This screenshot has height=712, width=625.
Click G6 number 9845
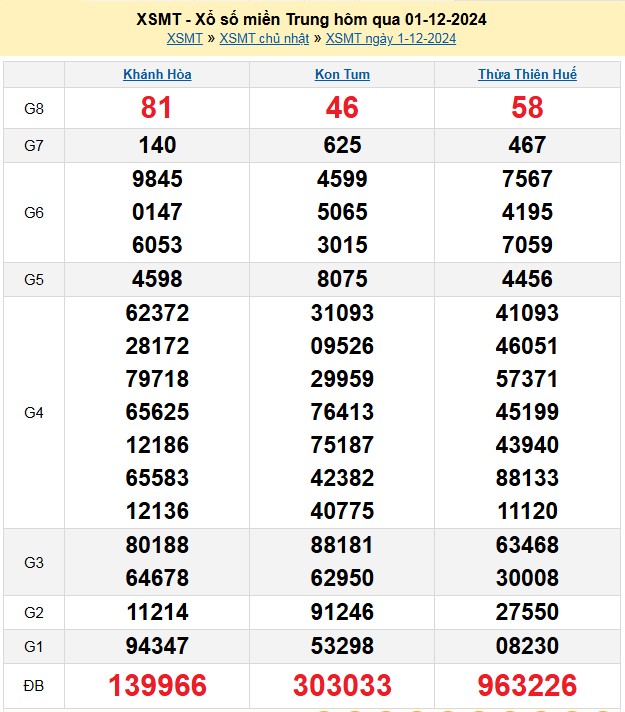157,179
